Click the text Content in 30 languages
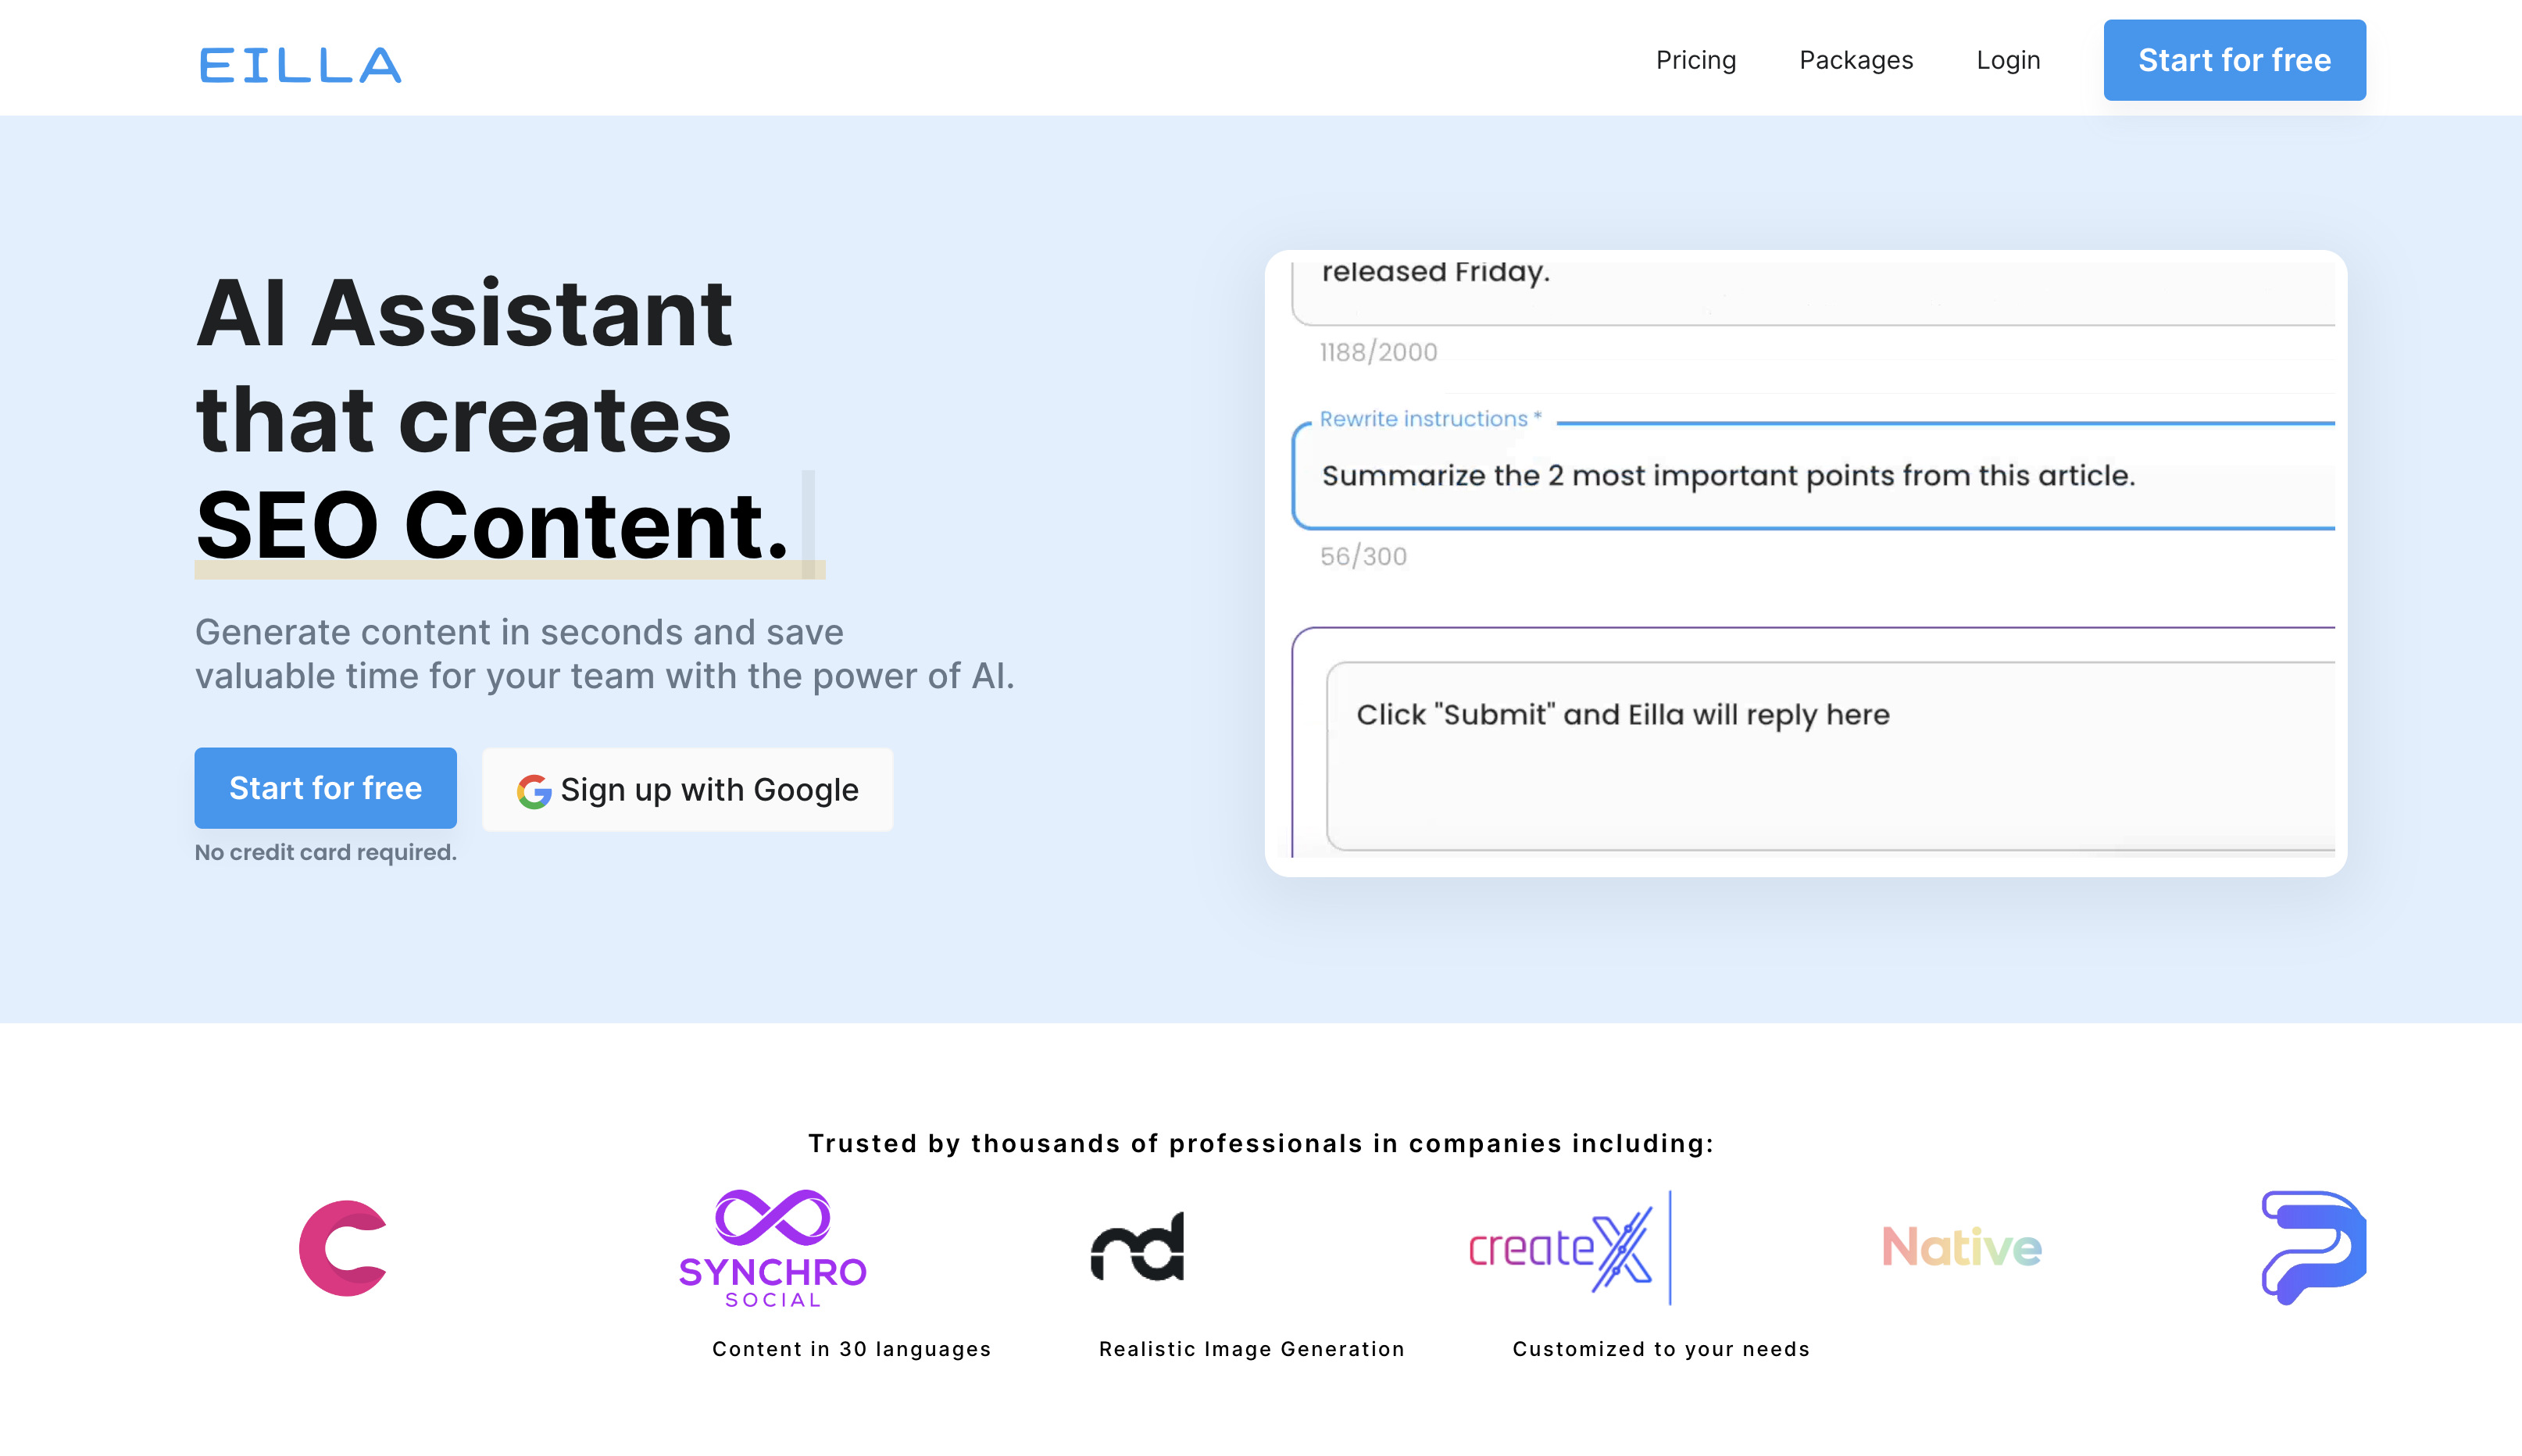The image size is (2522, 1456). [851, 1348]
